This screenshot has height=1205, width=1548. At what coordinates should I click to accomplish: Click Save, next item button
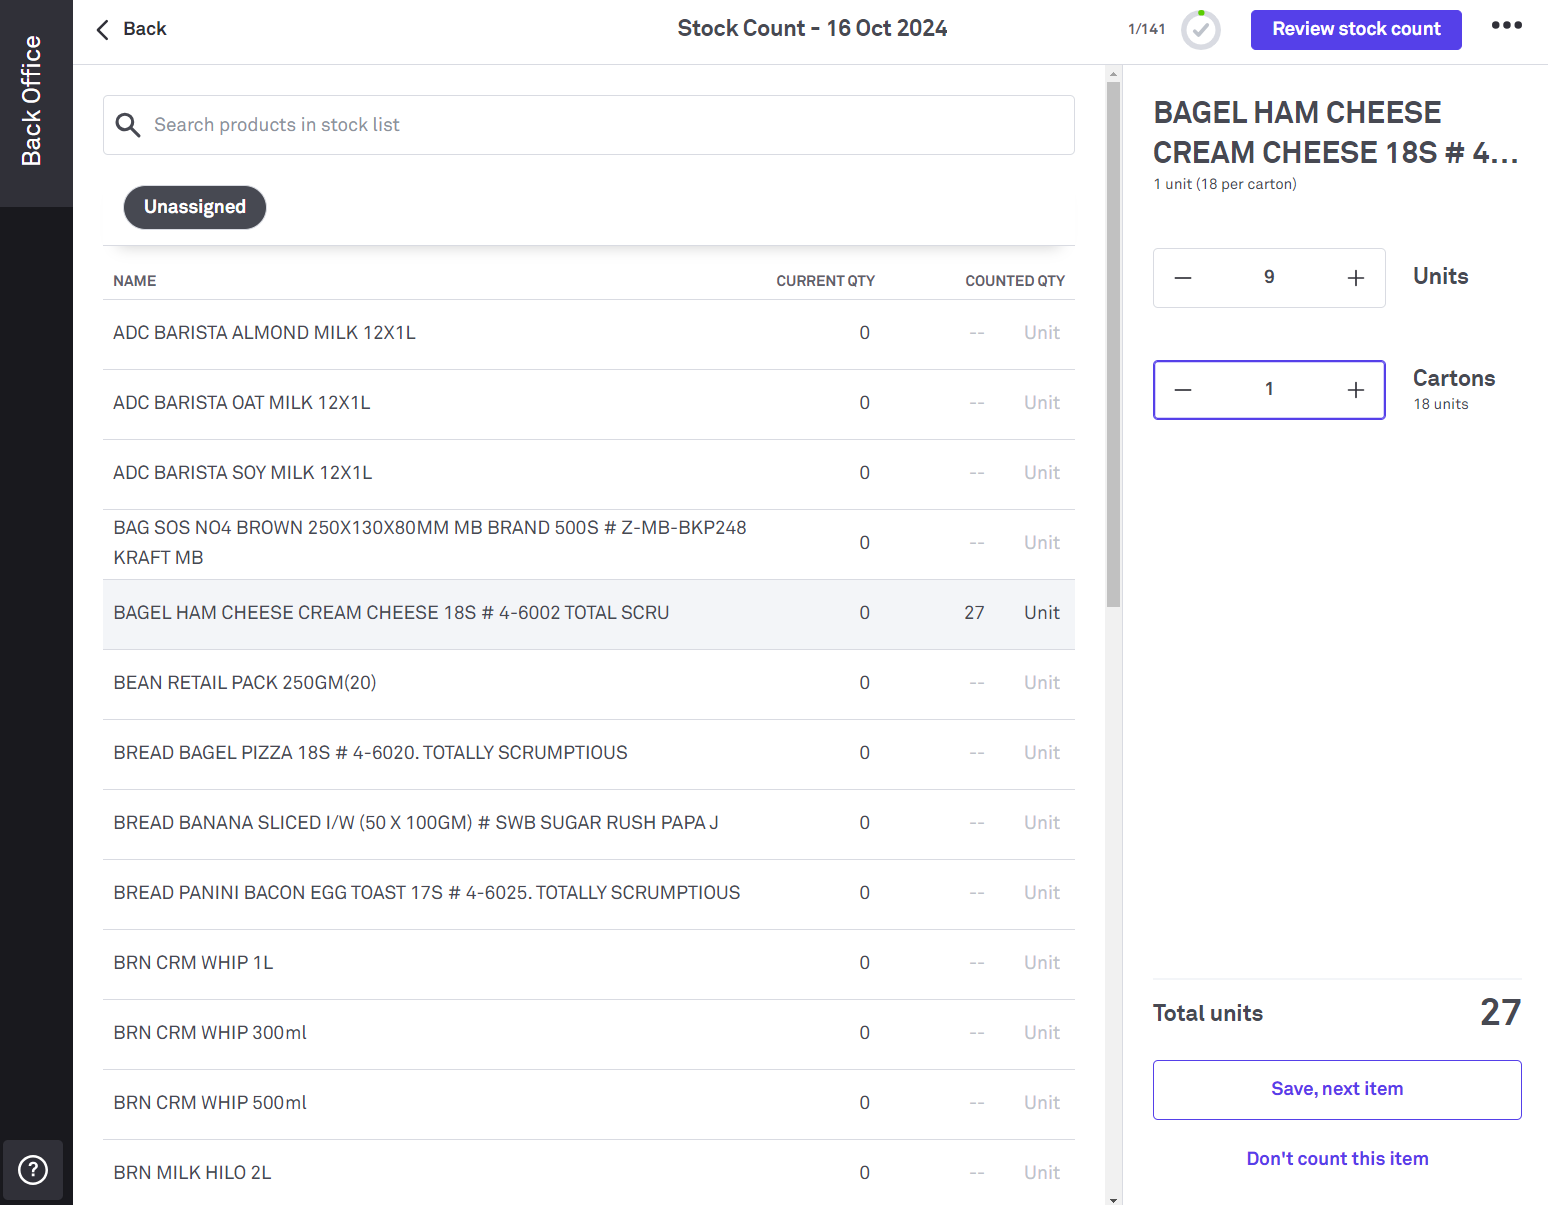click(1336, 1089)
